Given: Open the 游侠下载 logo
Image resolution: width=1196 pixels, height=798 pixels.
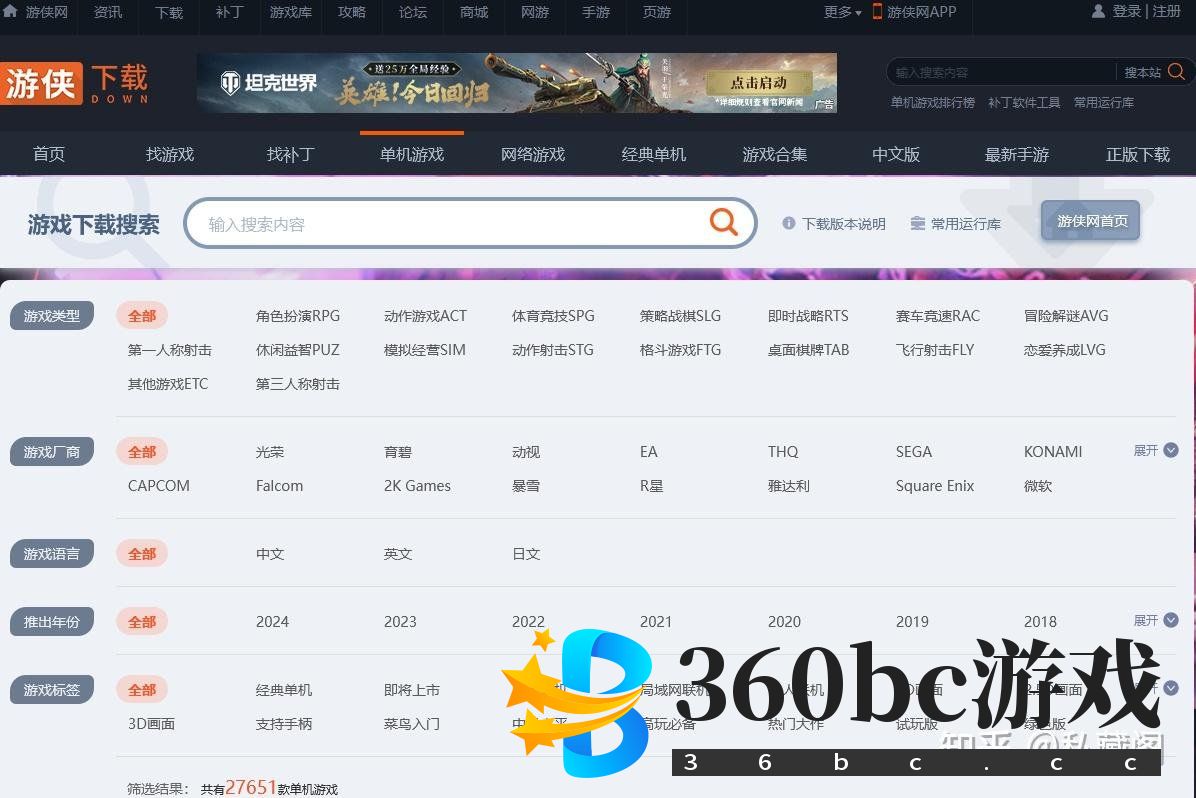Looking at the screenshot, I should (75, 84).
